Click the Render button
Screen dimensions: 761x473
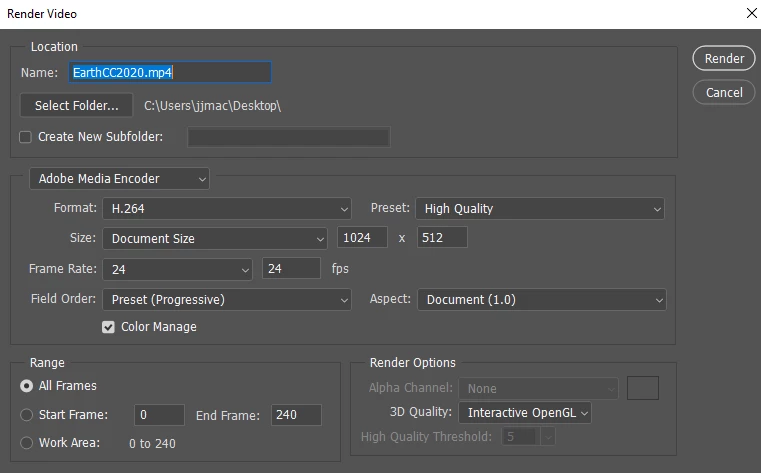coord(724,58)
